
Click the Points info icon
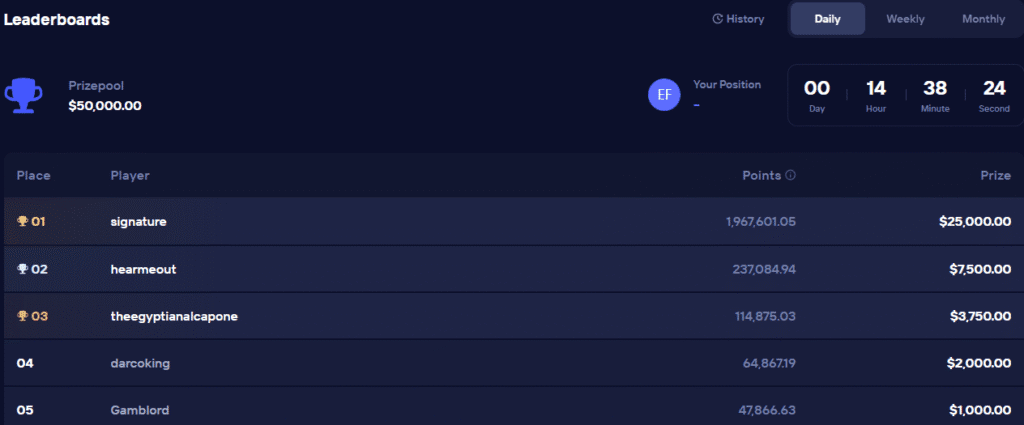tap(790, 175)
